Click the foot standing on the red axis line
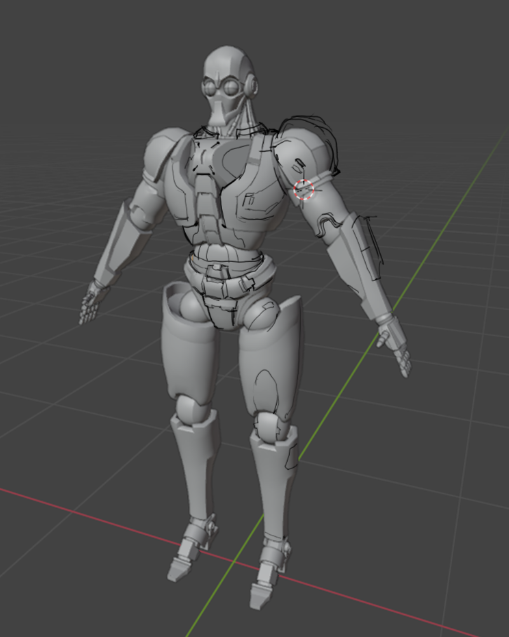 tap(191, 549)
